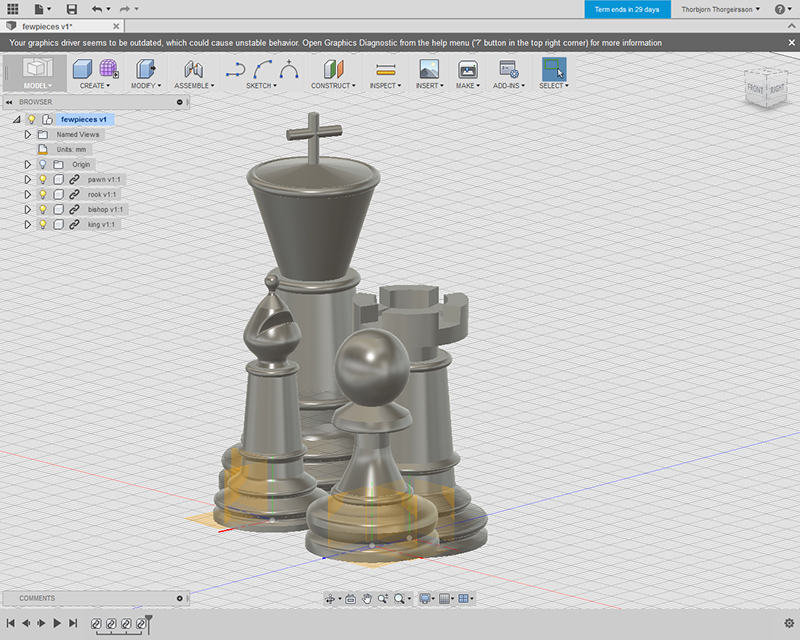Toggle bishop v1:1 visibility light bulb

click(43, 209)
